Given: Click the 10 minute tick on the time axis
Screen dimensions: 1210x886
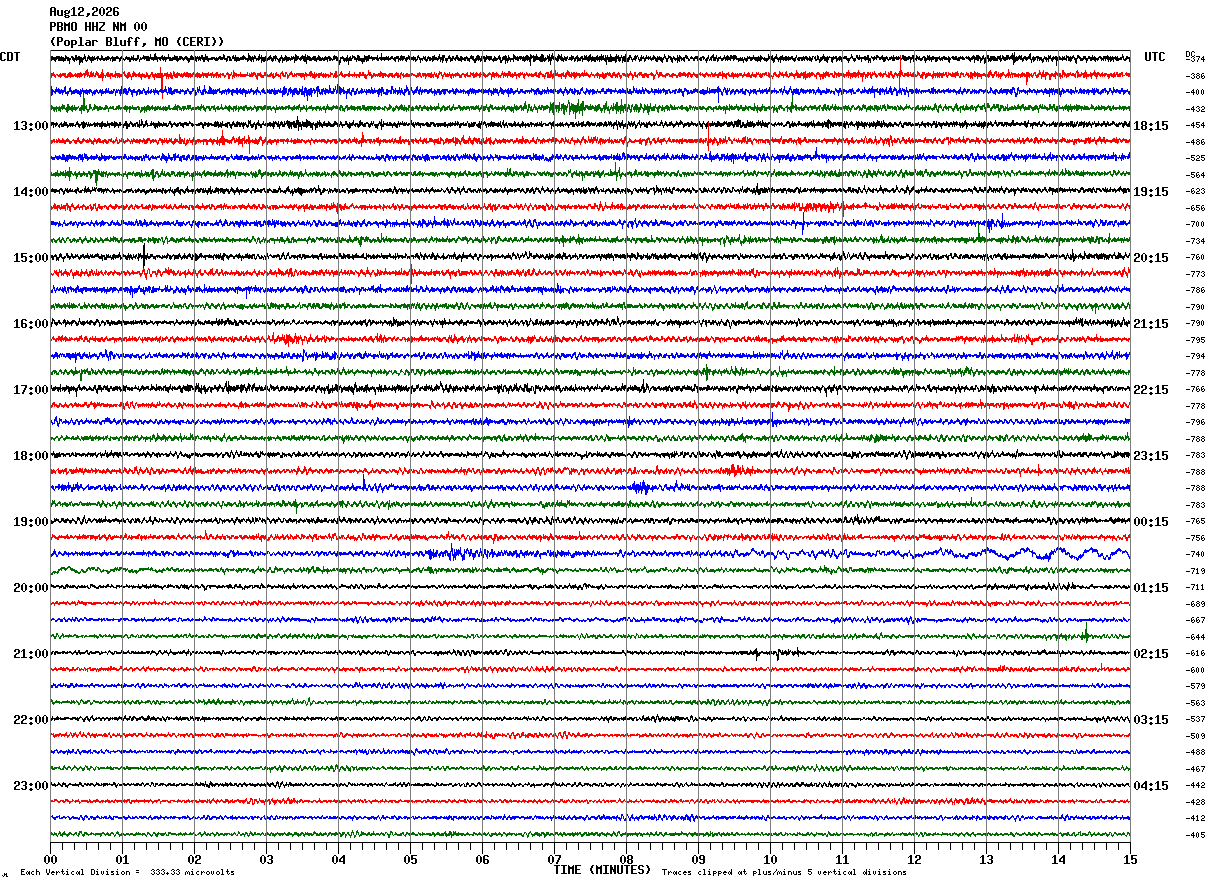Looking at the screenshot, I should click(x=770, y=859).
